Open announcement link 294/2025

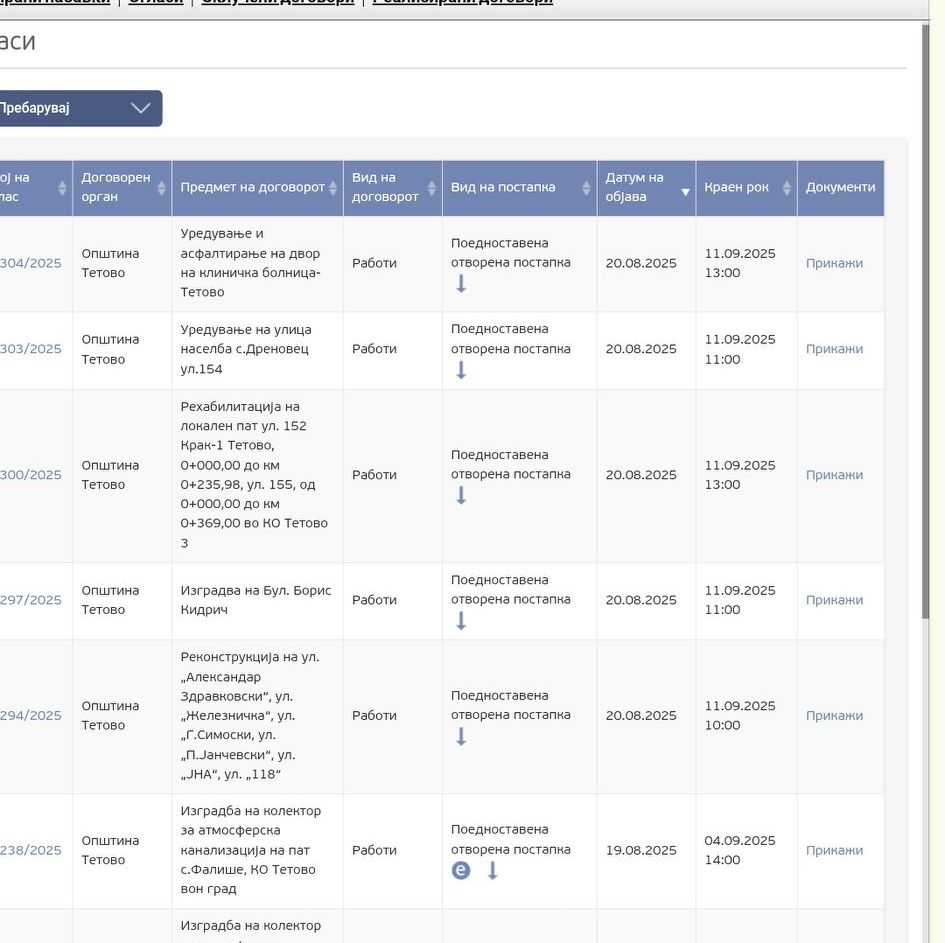pos(31,716)
